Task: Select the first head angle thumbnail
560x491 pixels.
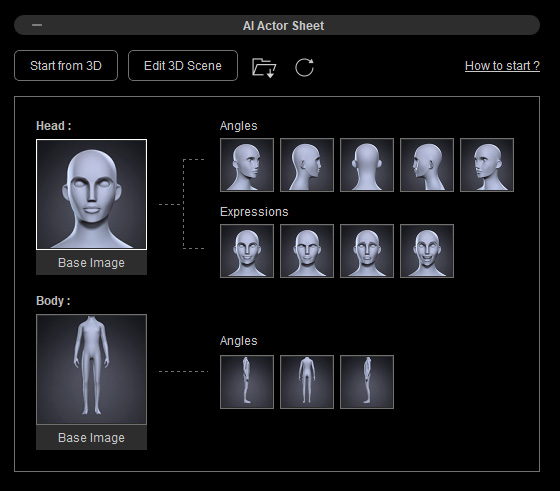Action: [x=247, y=165]
